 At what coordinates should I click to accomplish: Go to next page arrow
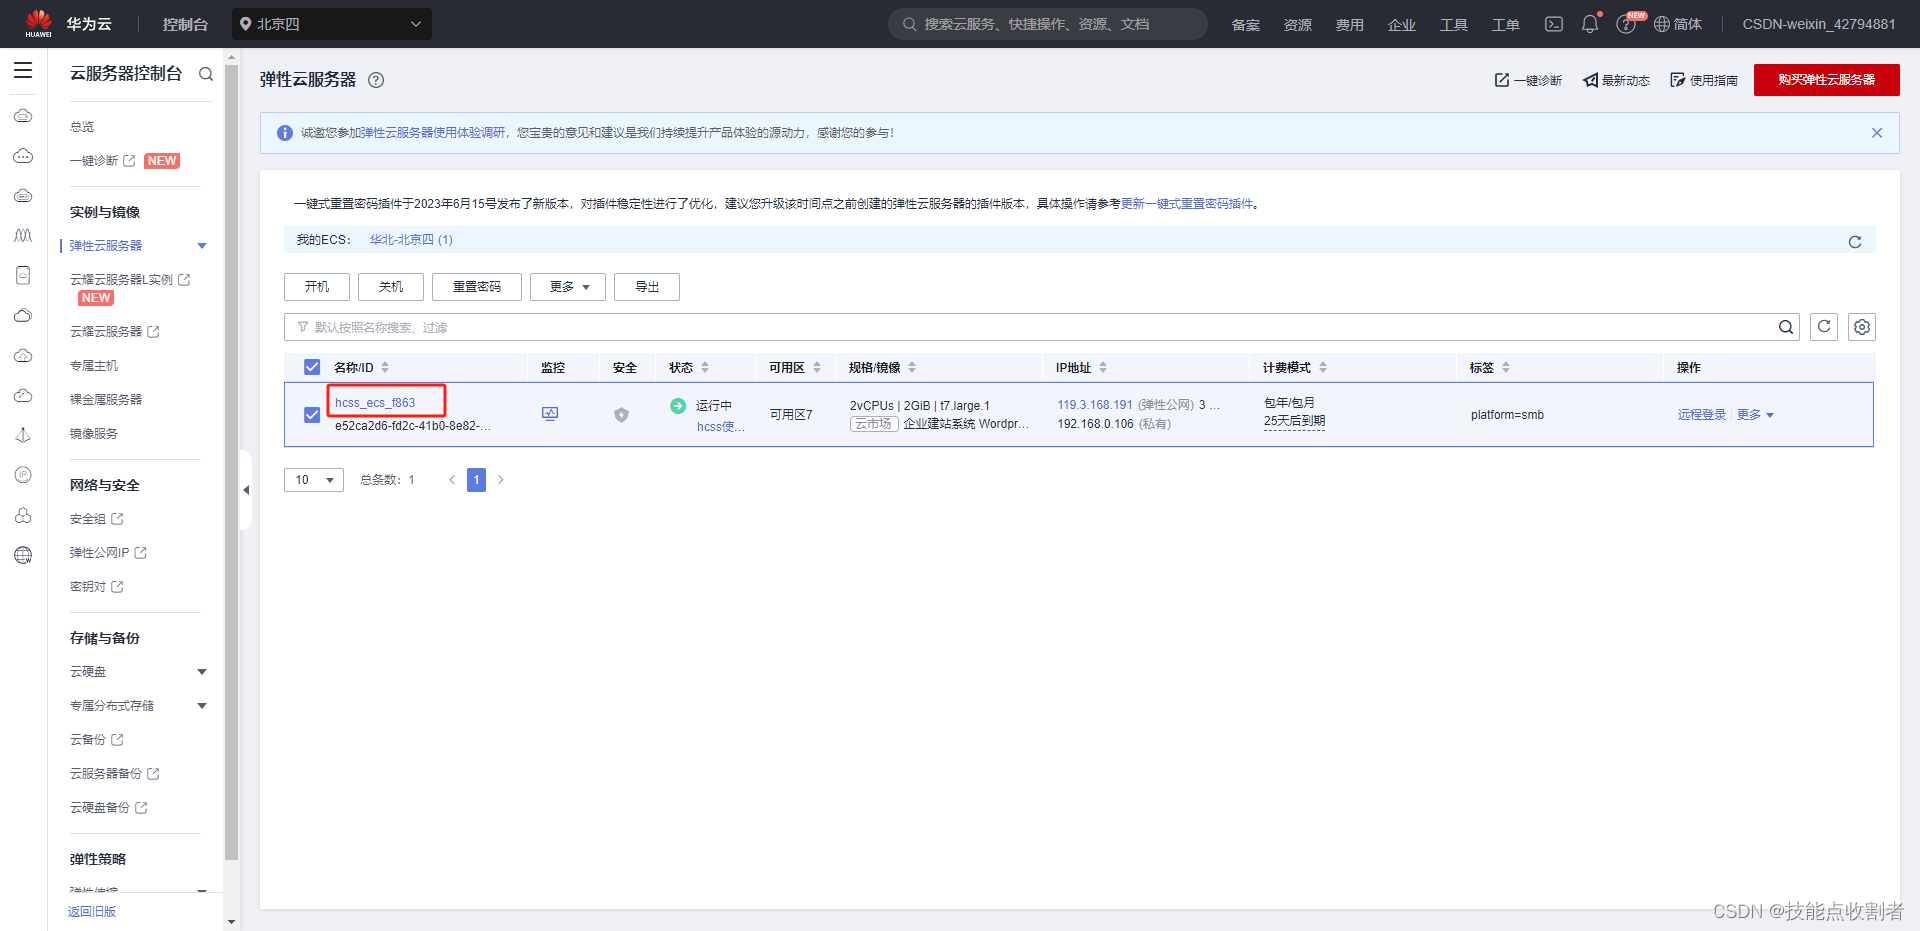(x=501, y=480)
